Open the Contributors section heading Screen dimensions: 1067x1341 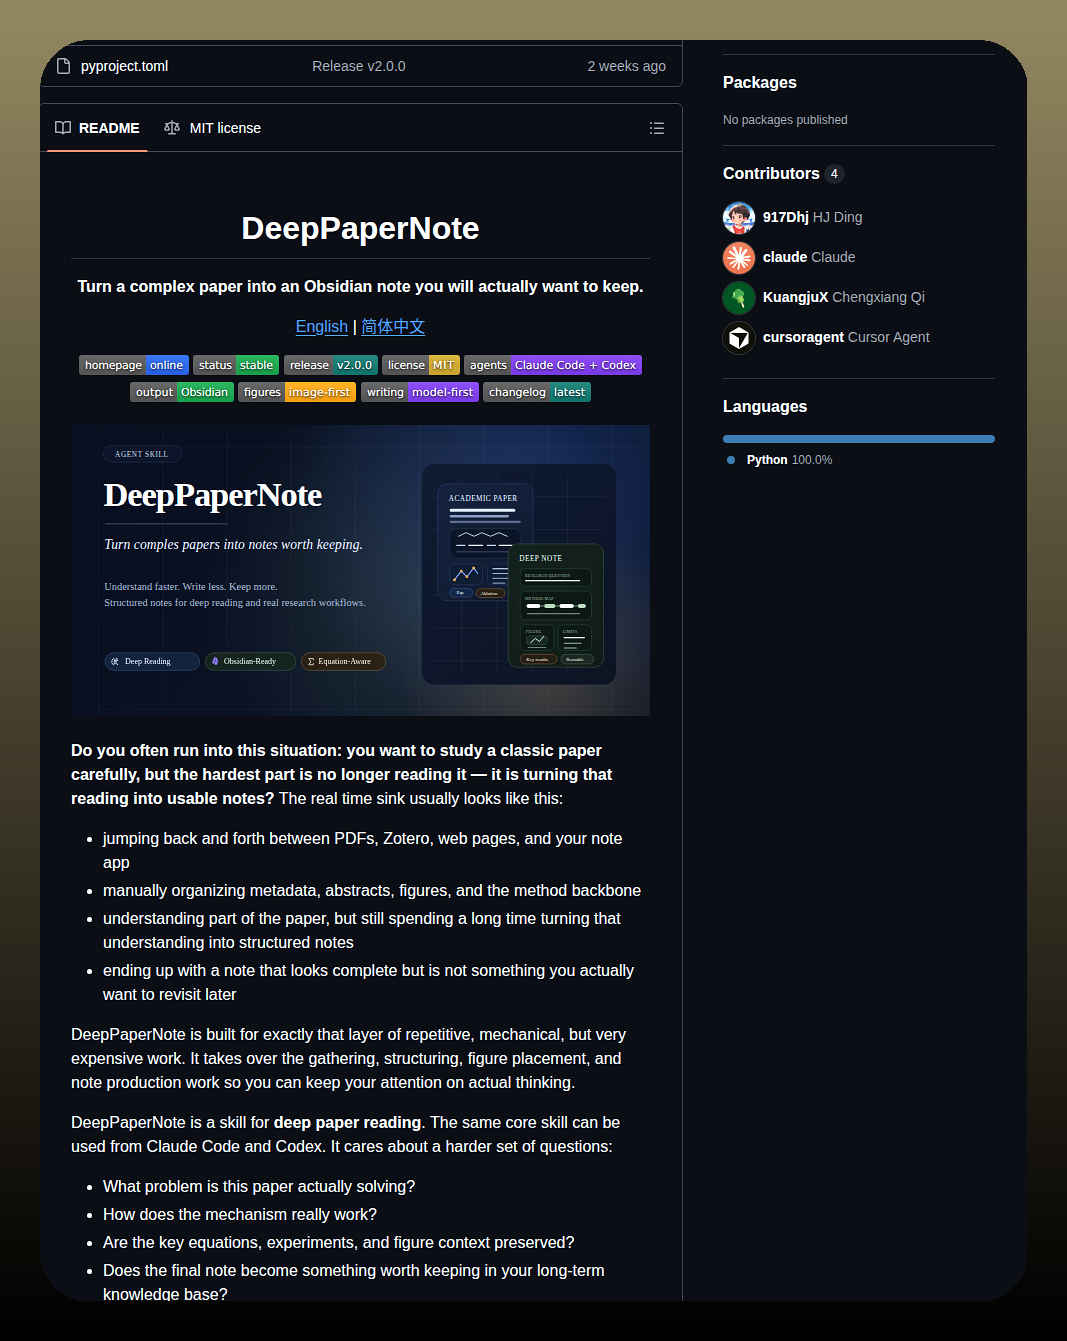[x=771, y=174]
